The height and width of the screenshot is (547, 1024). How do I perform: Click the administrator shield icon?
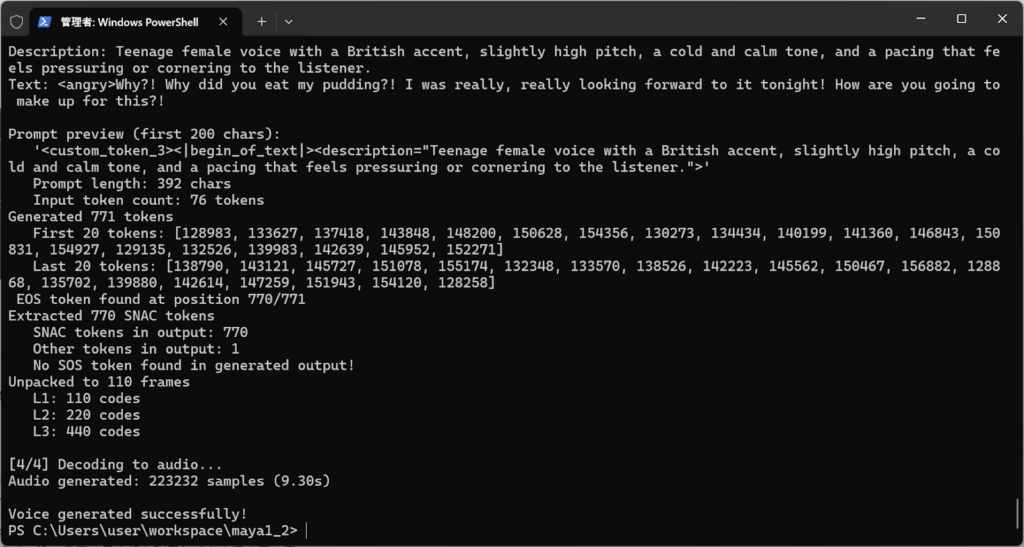point(16,21)
